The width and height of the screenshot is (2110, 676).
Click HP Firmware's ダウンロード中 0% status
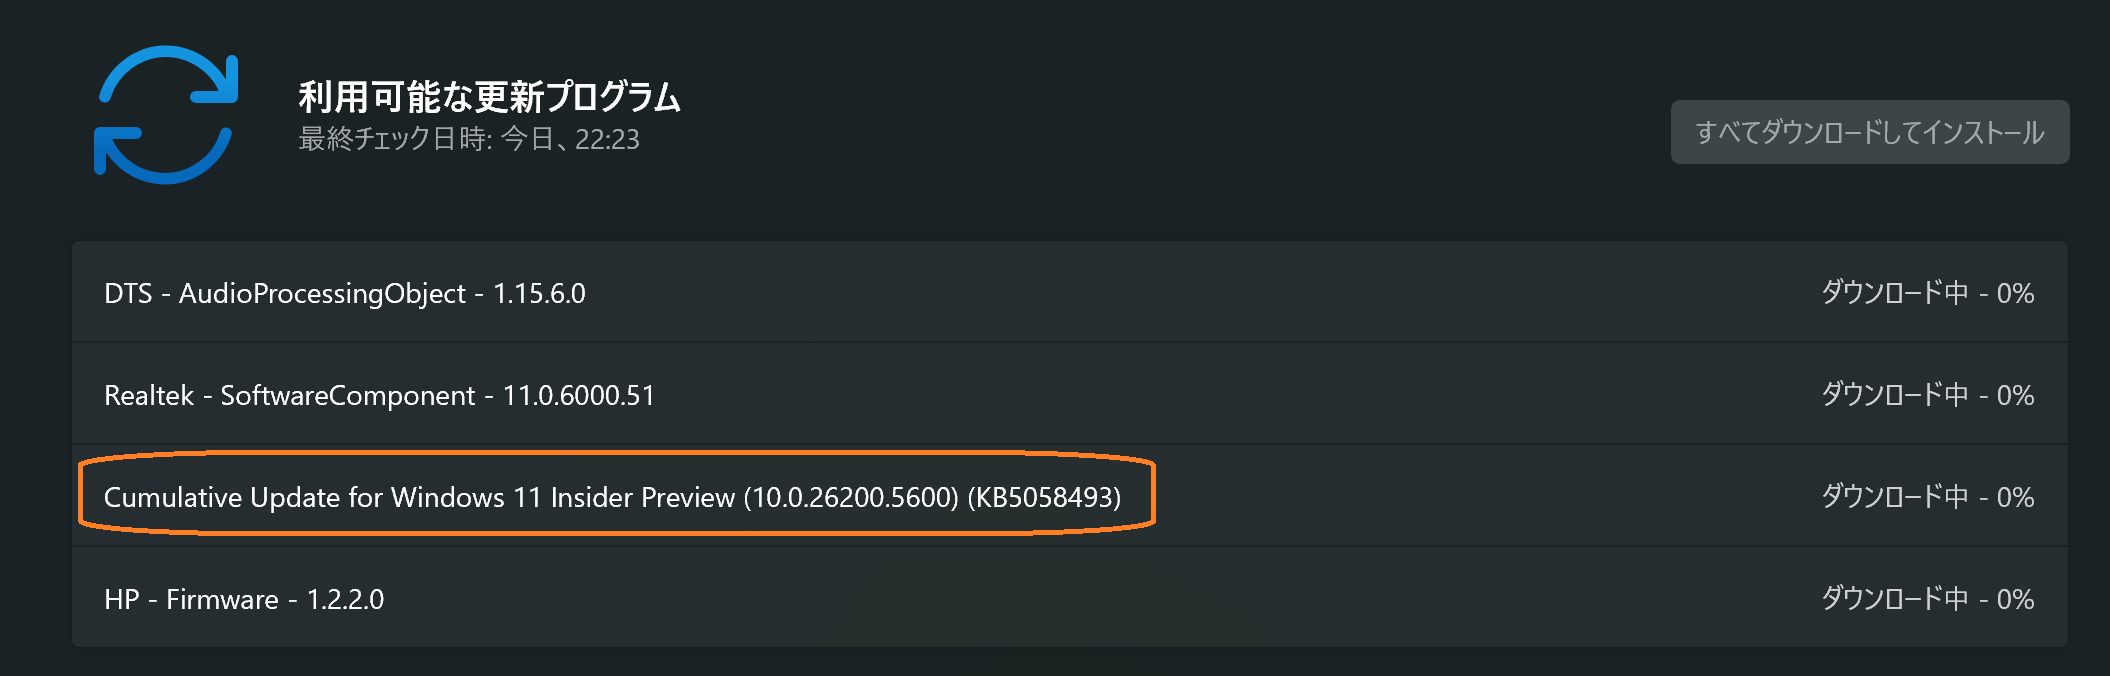pos(1927,599)
